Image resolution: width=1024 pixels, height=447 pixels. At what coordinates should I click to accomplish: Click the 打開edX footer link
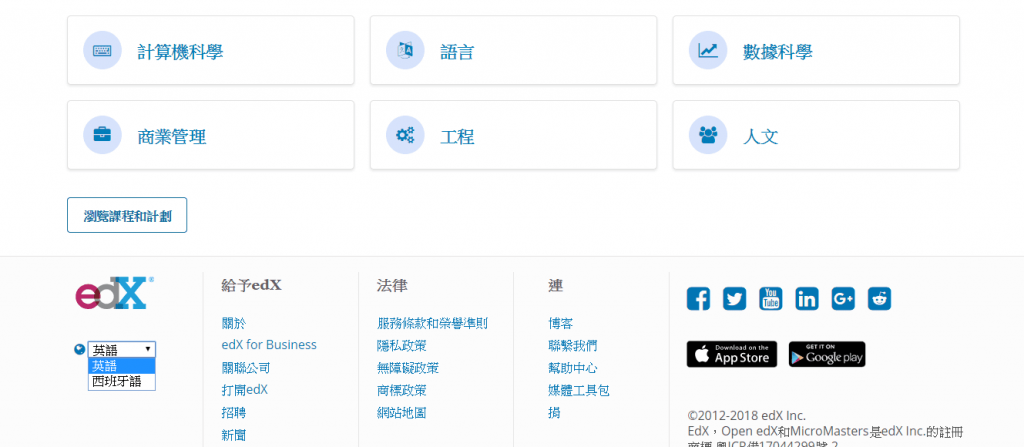tap(244, 390)
